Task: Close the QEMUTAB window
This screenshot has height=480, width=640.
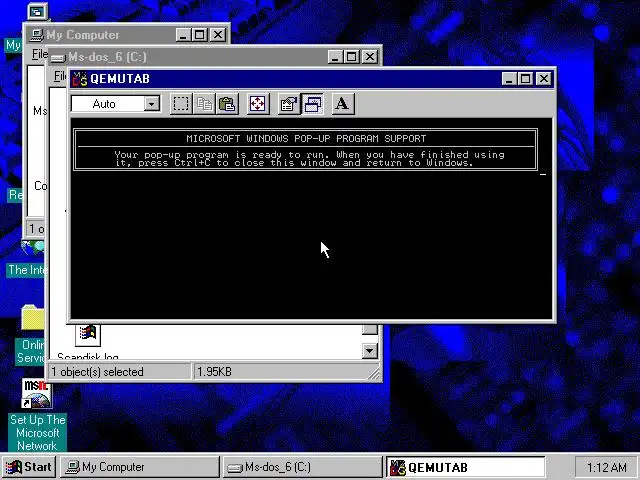Action: (x=544, y=79)
